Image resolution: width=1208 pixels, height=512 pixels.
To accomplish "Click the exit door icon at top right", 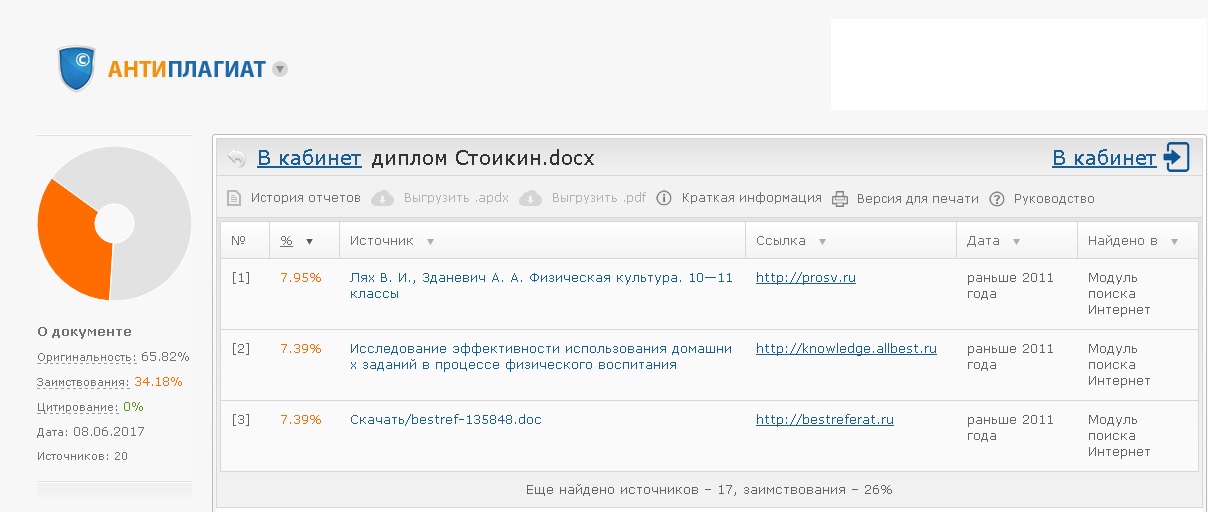I will (x=1176, y=157).
